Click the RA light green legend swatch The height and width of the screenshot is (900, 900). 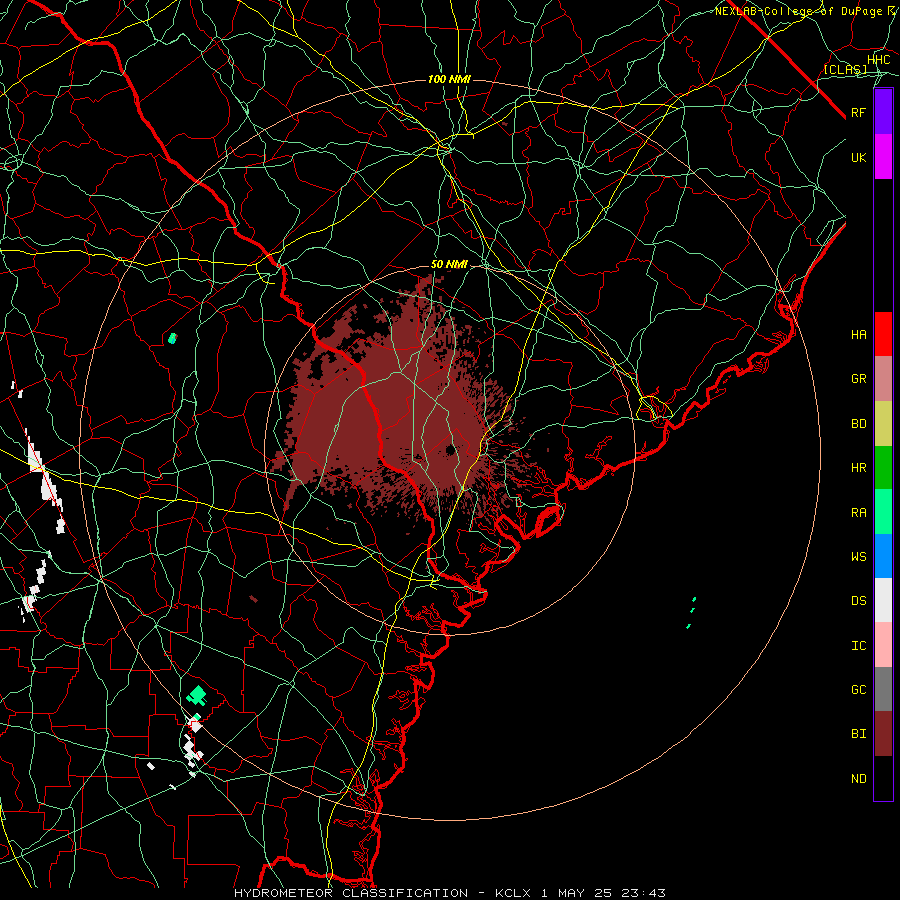[x=883, y=512]
